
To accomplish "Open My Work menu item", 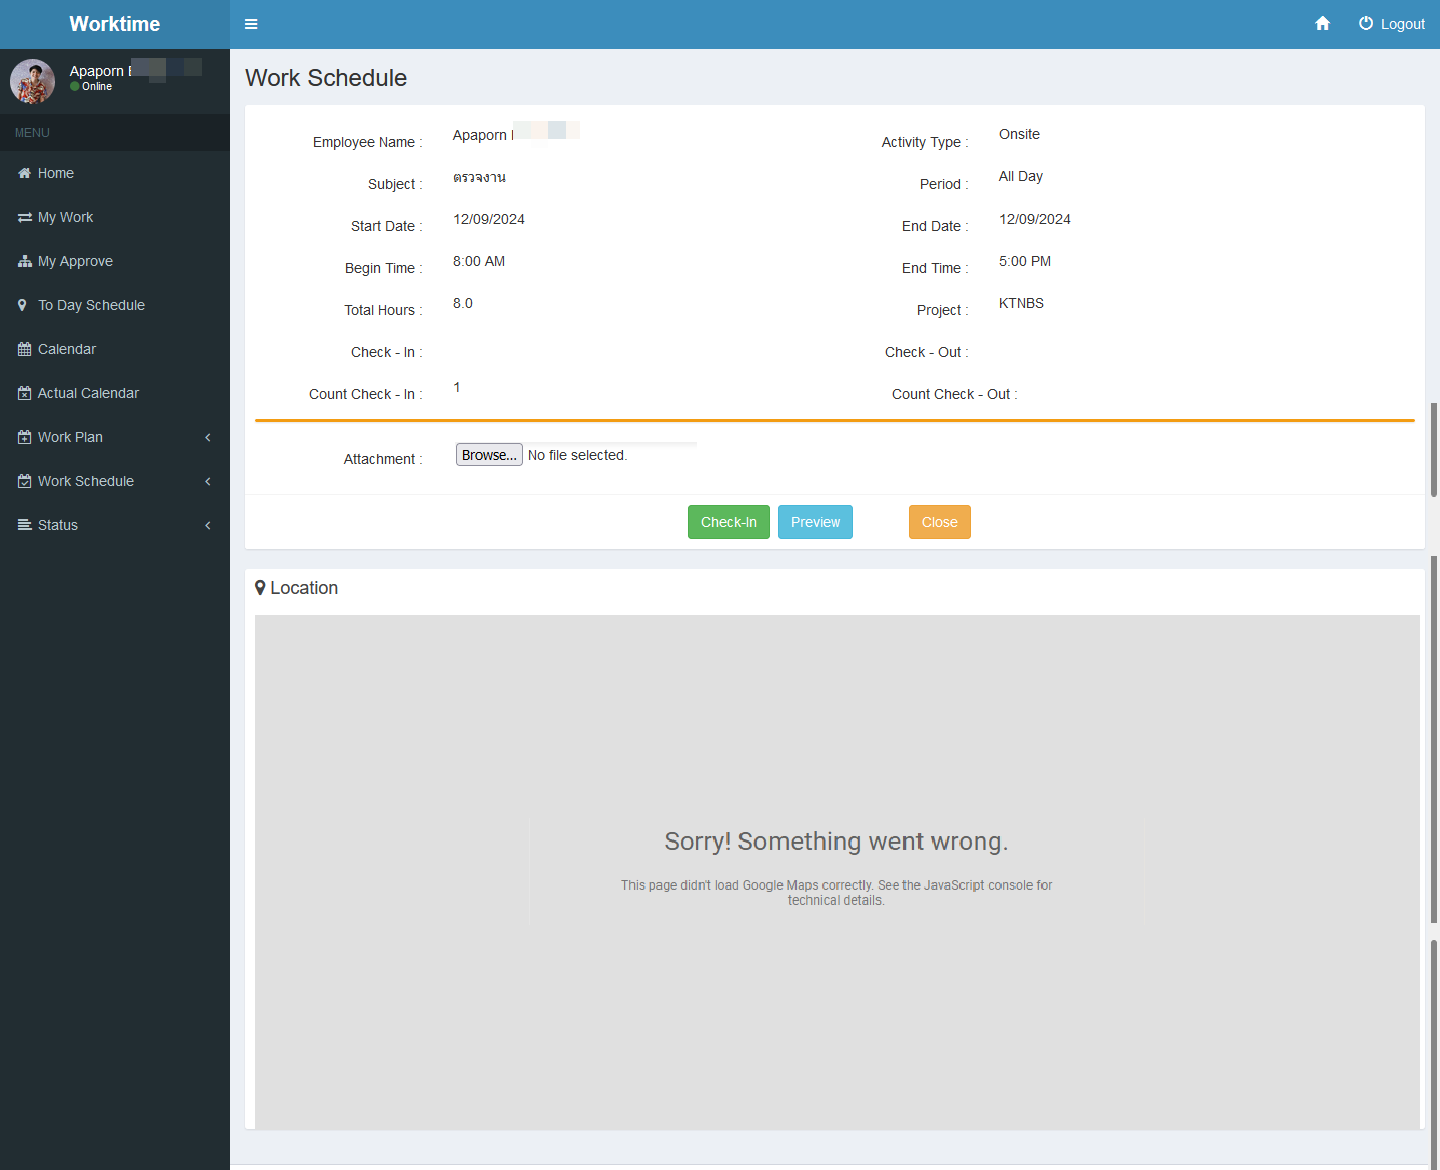I will coord(115,217).
